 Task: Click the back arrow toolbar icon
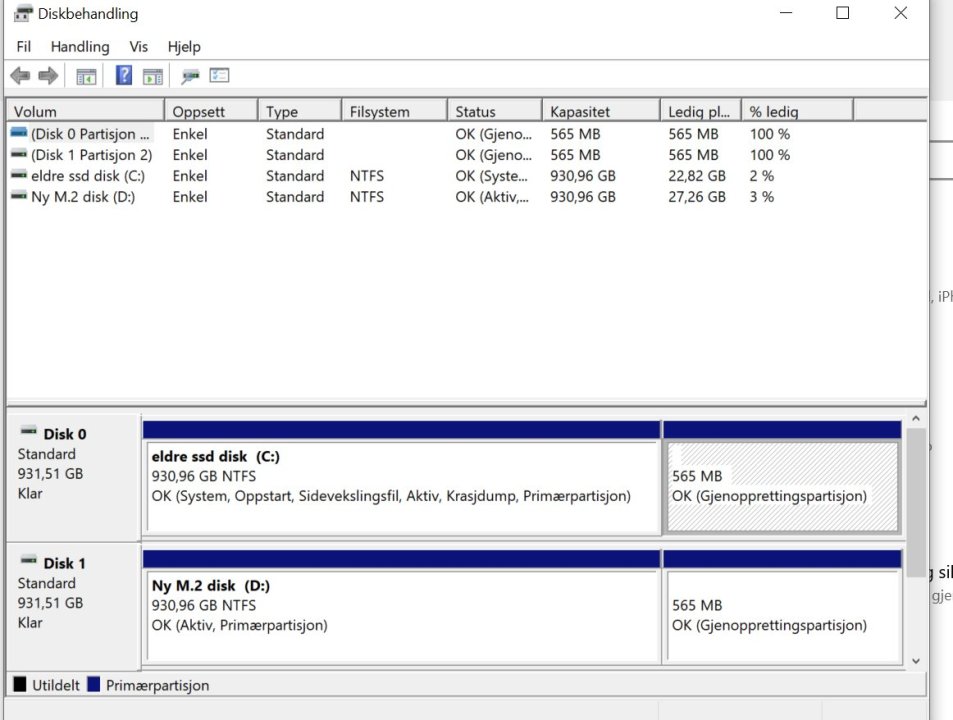coord(20,76)
